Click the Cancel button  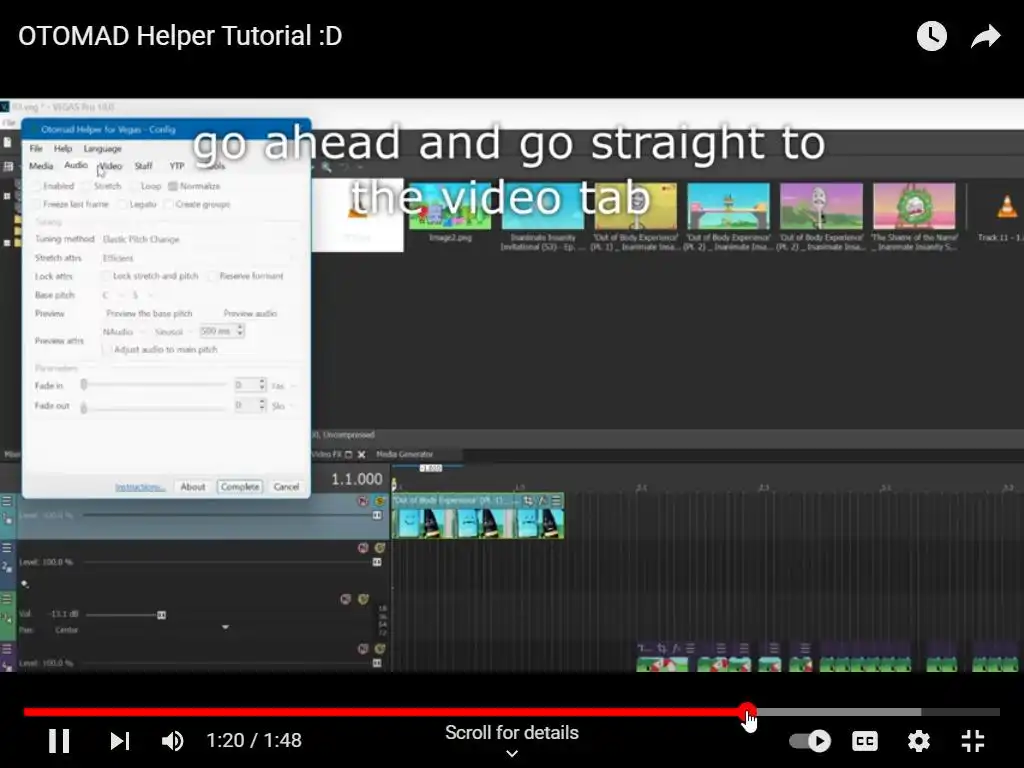[x=286, y=487]
